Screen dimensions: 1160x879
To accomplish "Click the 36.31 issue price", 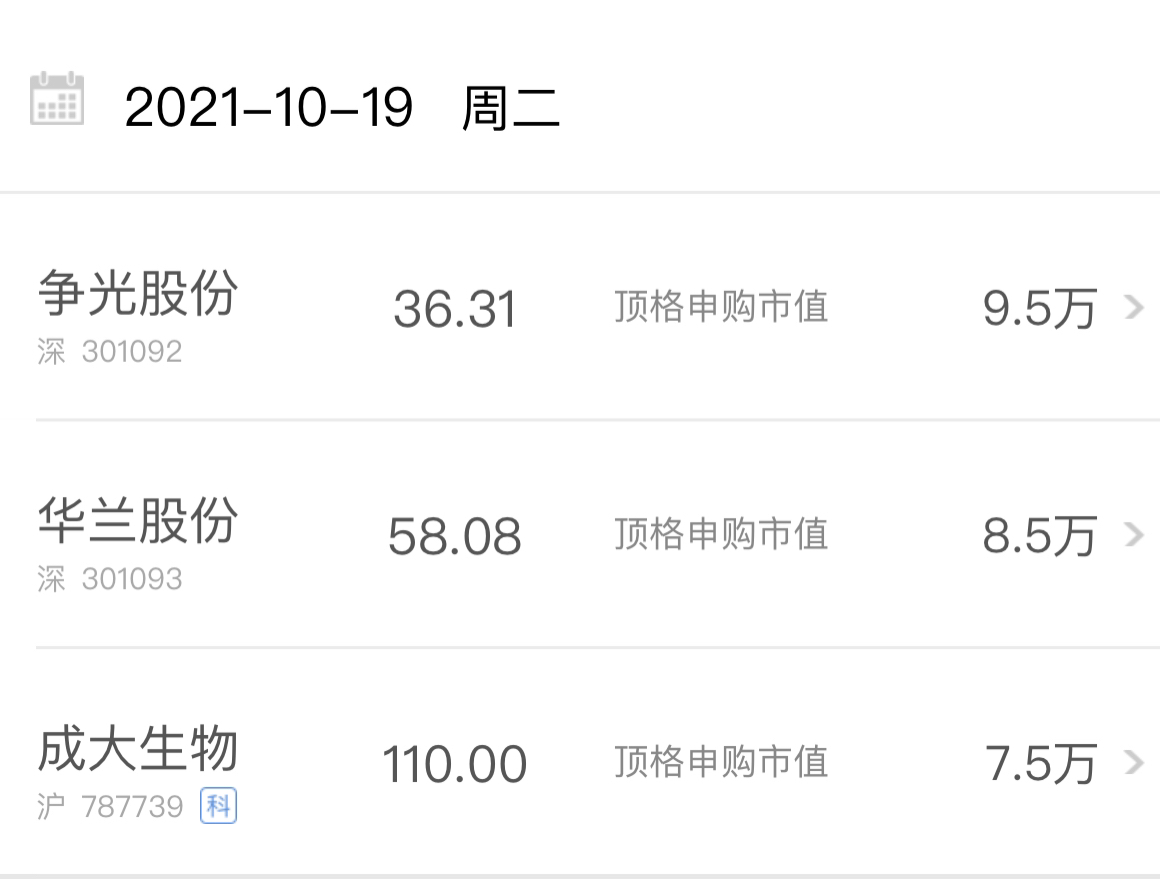I will 454,309.
